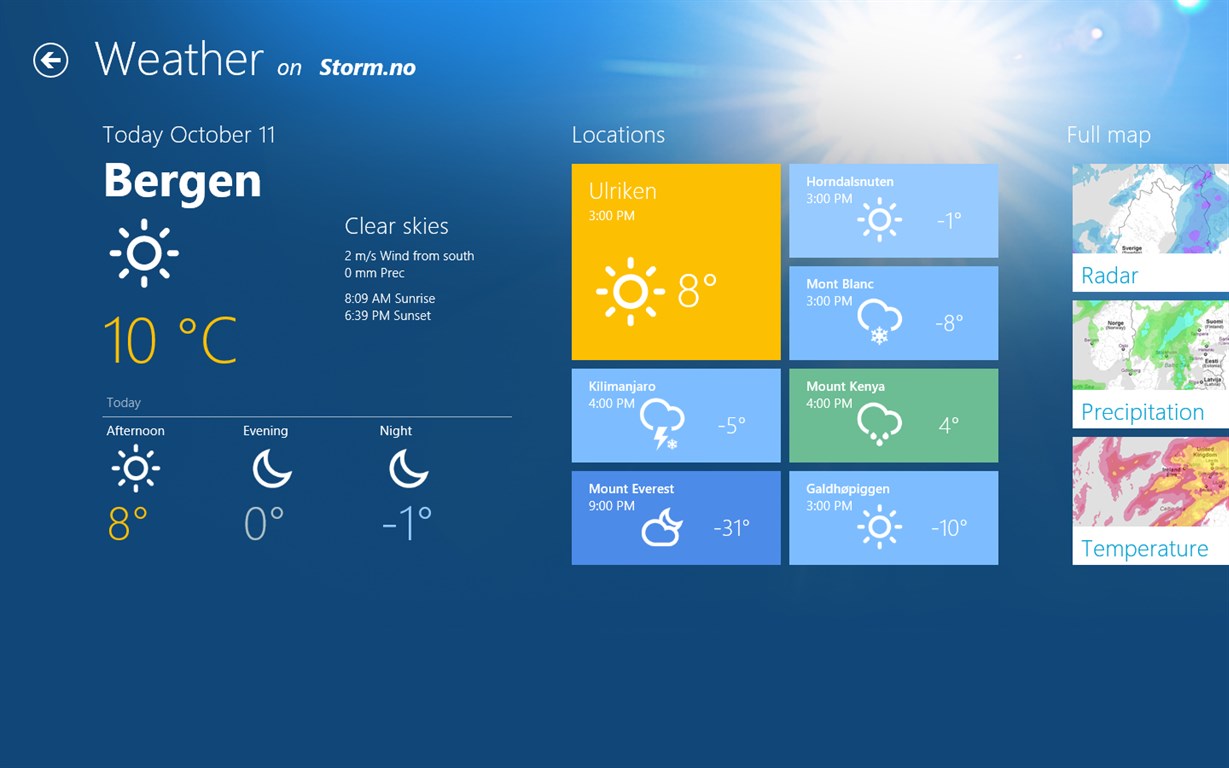Viewport: 1229px width, 768px height.
Task: Open the Mount Everest location tile
Action: [x=676, y=518]
